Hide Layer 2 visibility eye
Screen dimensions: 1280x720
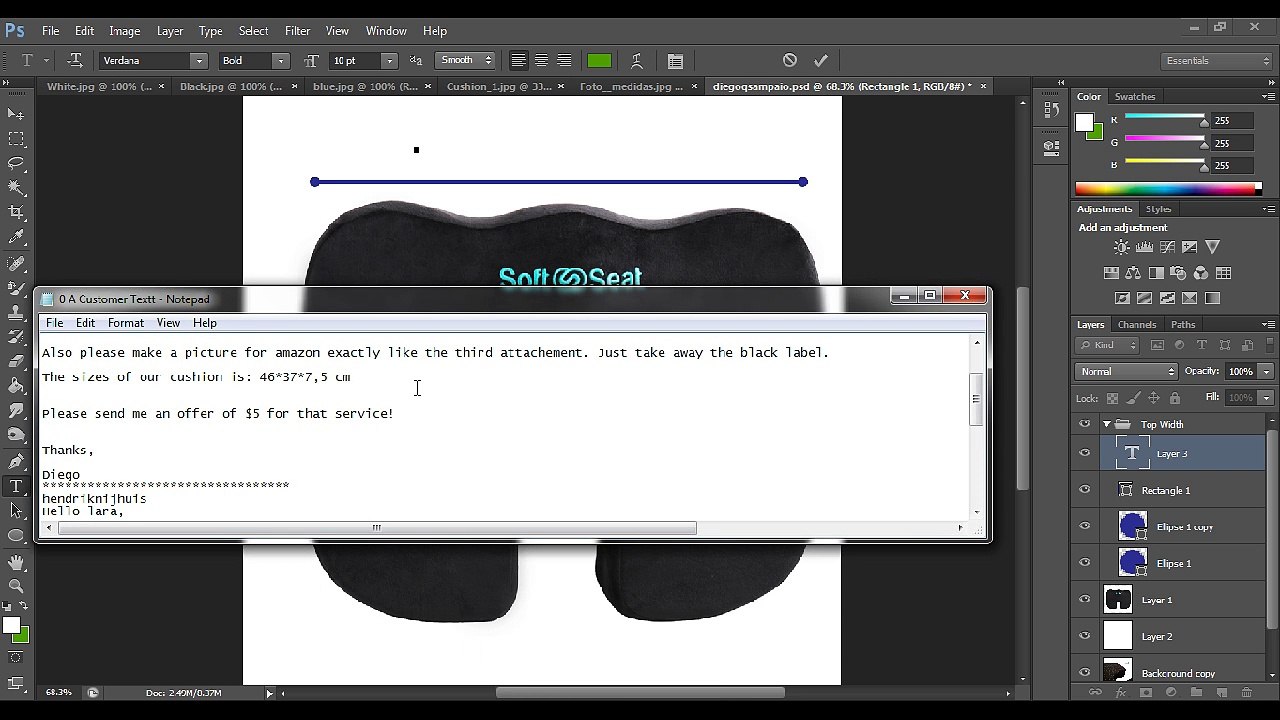(1085, 636)
